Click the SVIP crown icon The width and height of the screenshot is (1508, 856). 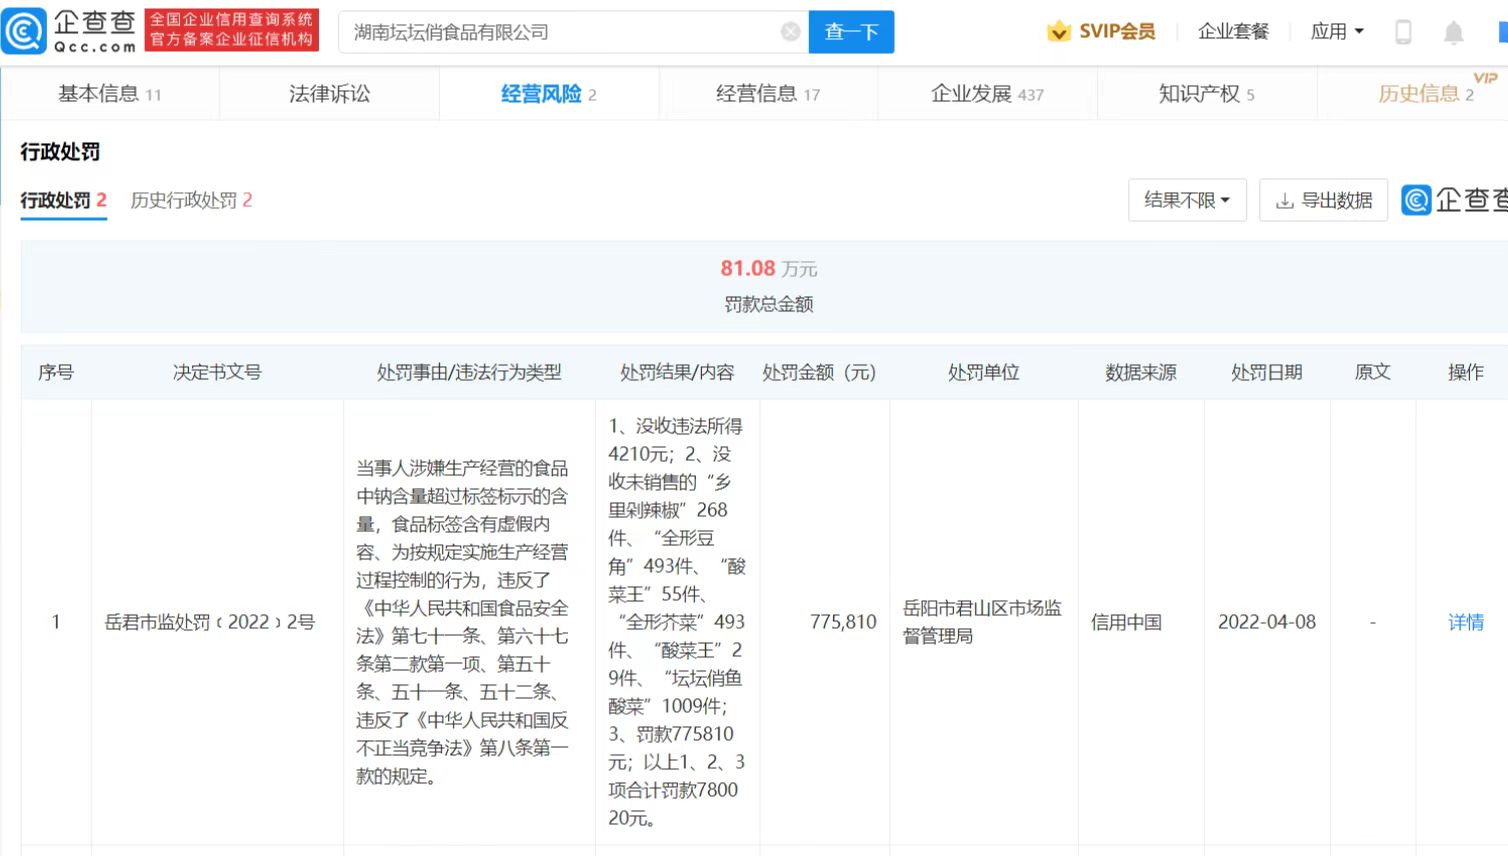coord(1058,31)
